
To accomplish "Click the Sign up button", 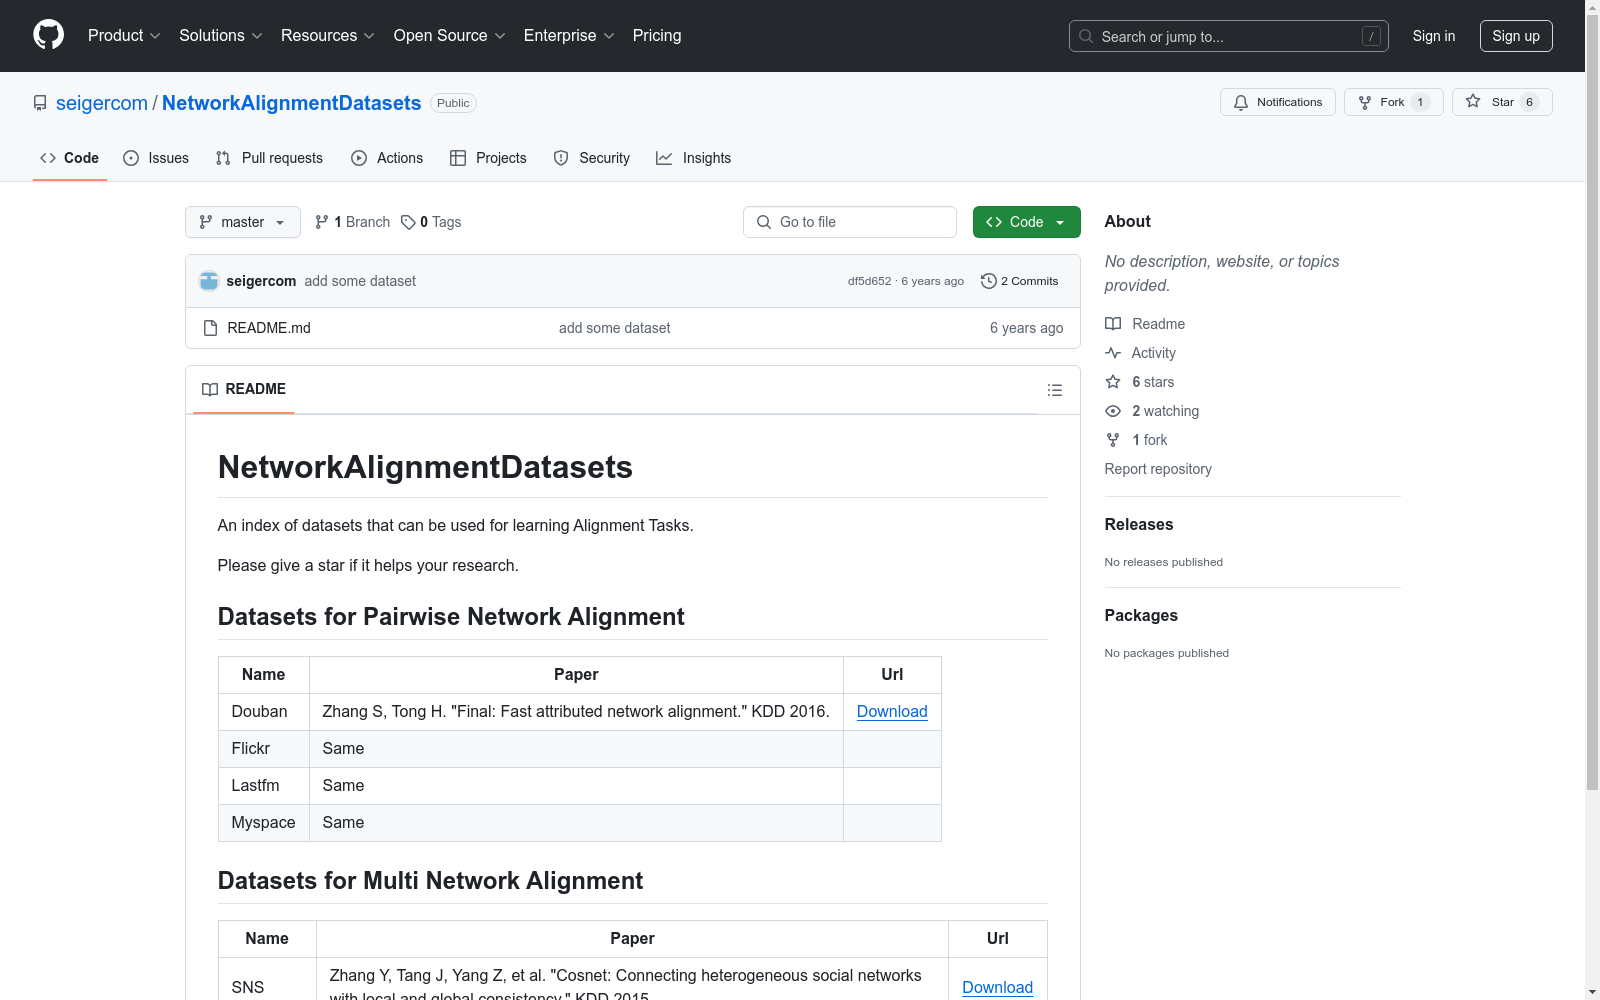I will 1516,36.
